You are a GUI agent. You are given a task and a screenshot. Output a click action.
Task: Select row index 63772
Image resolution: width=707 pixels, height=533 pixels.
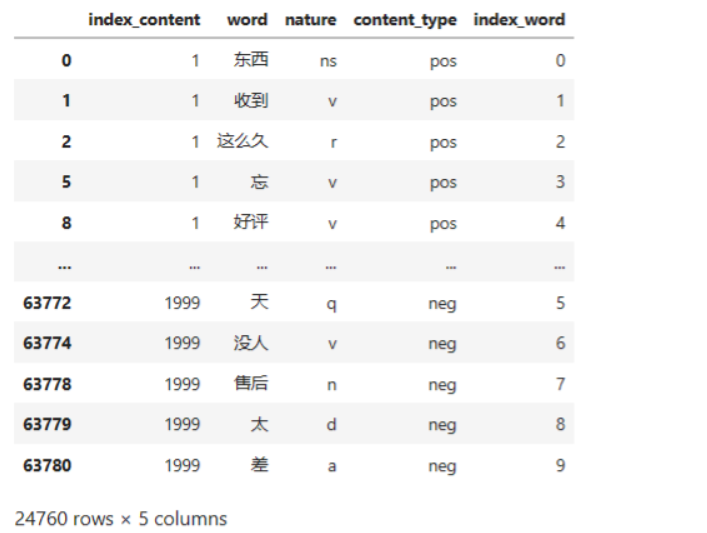point(47,303)
